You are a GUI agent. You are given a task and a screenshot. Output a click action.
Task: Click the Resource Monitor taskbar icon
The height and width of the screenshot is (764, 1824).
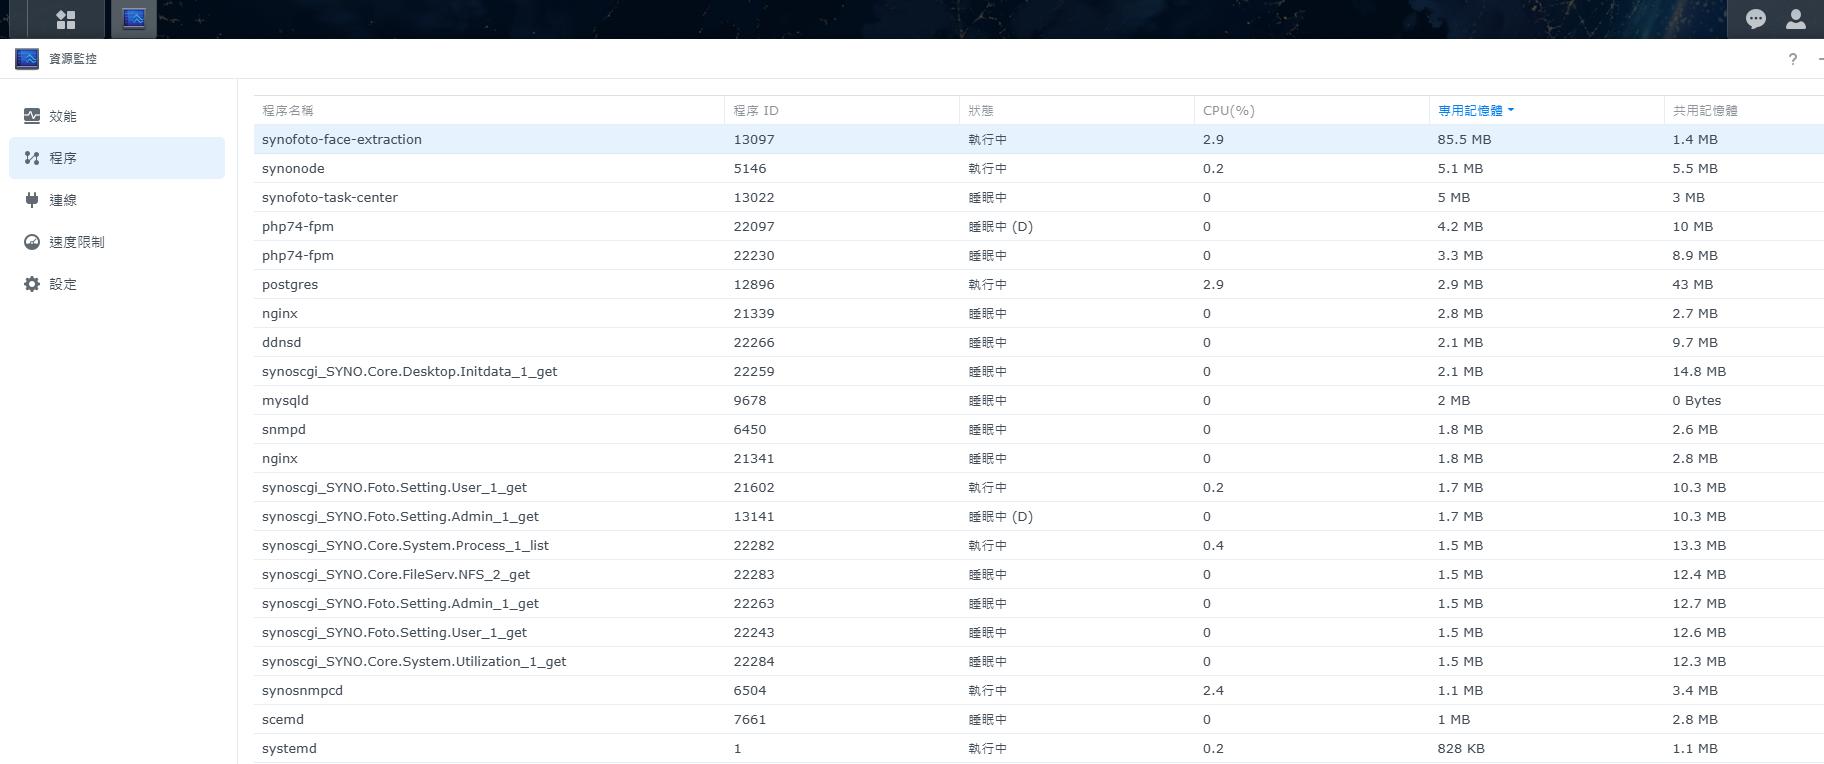pyautogui.click(x=134, y=19)
